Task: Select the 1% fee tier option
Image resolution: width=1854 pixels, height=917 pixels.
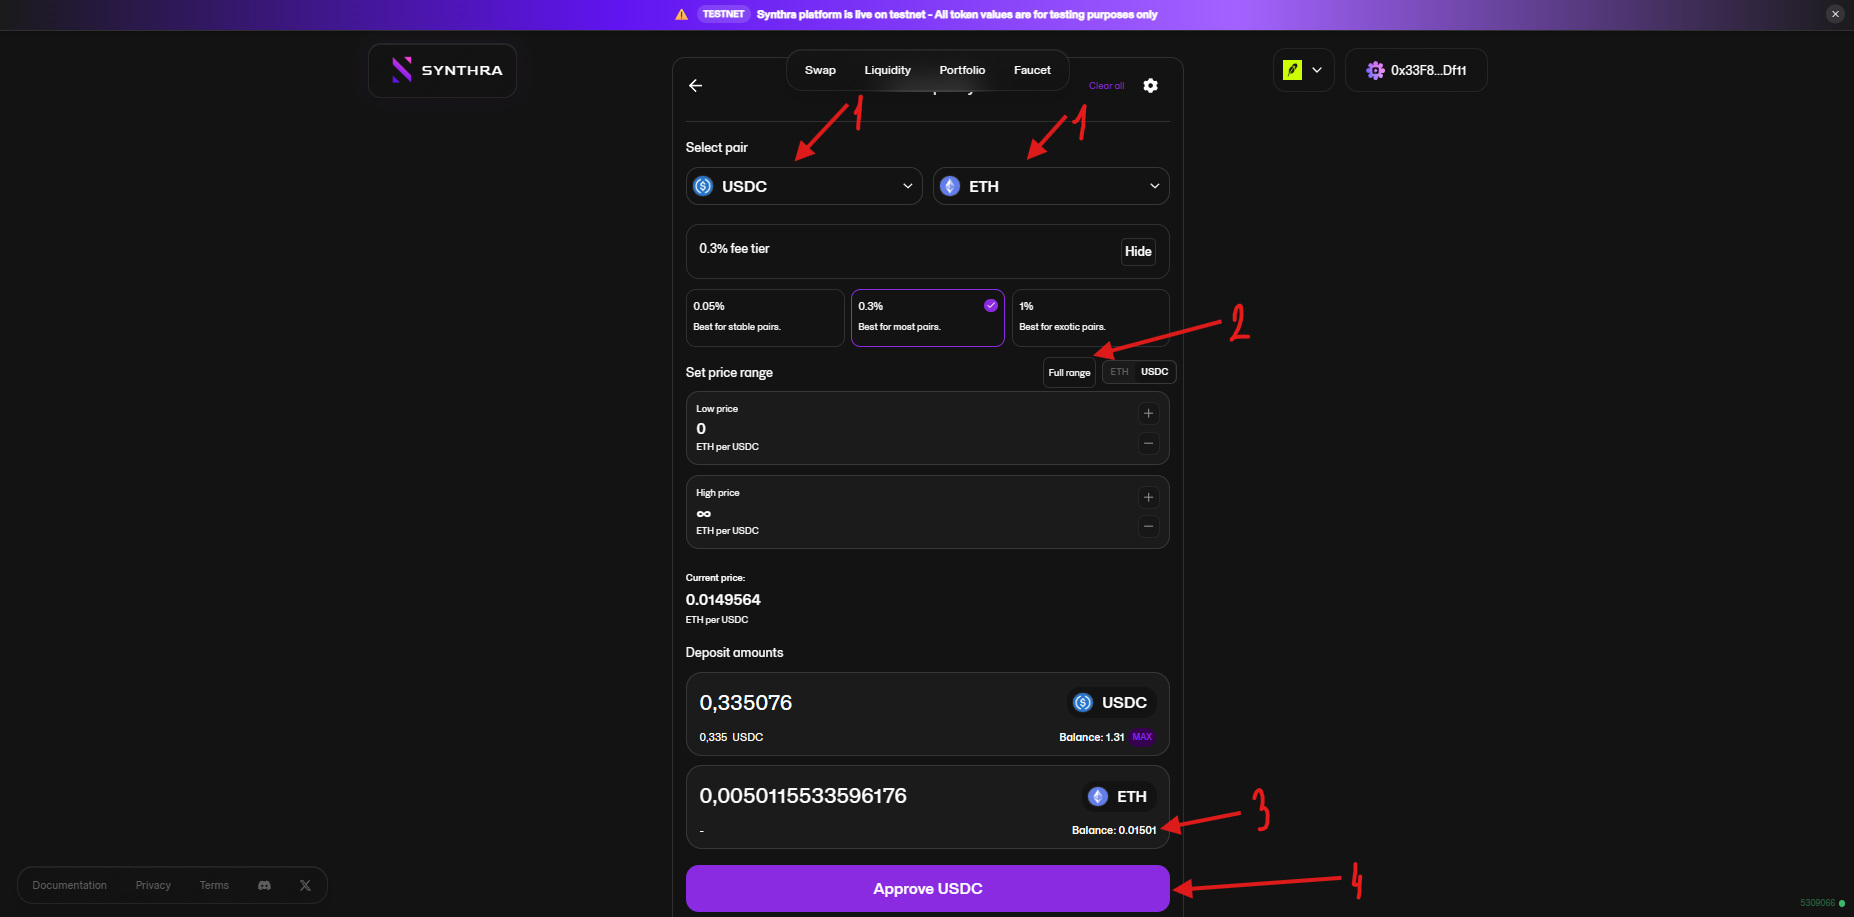Action: click(x=1090, y=317)
